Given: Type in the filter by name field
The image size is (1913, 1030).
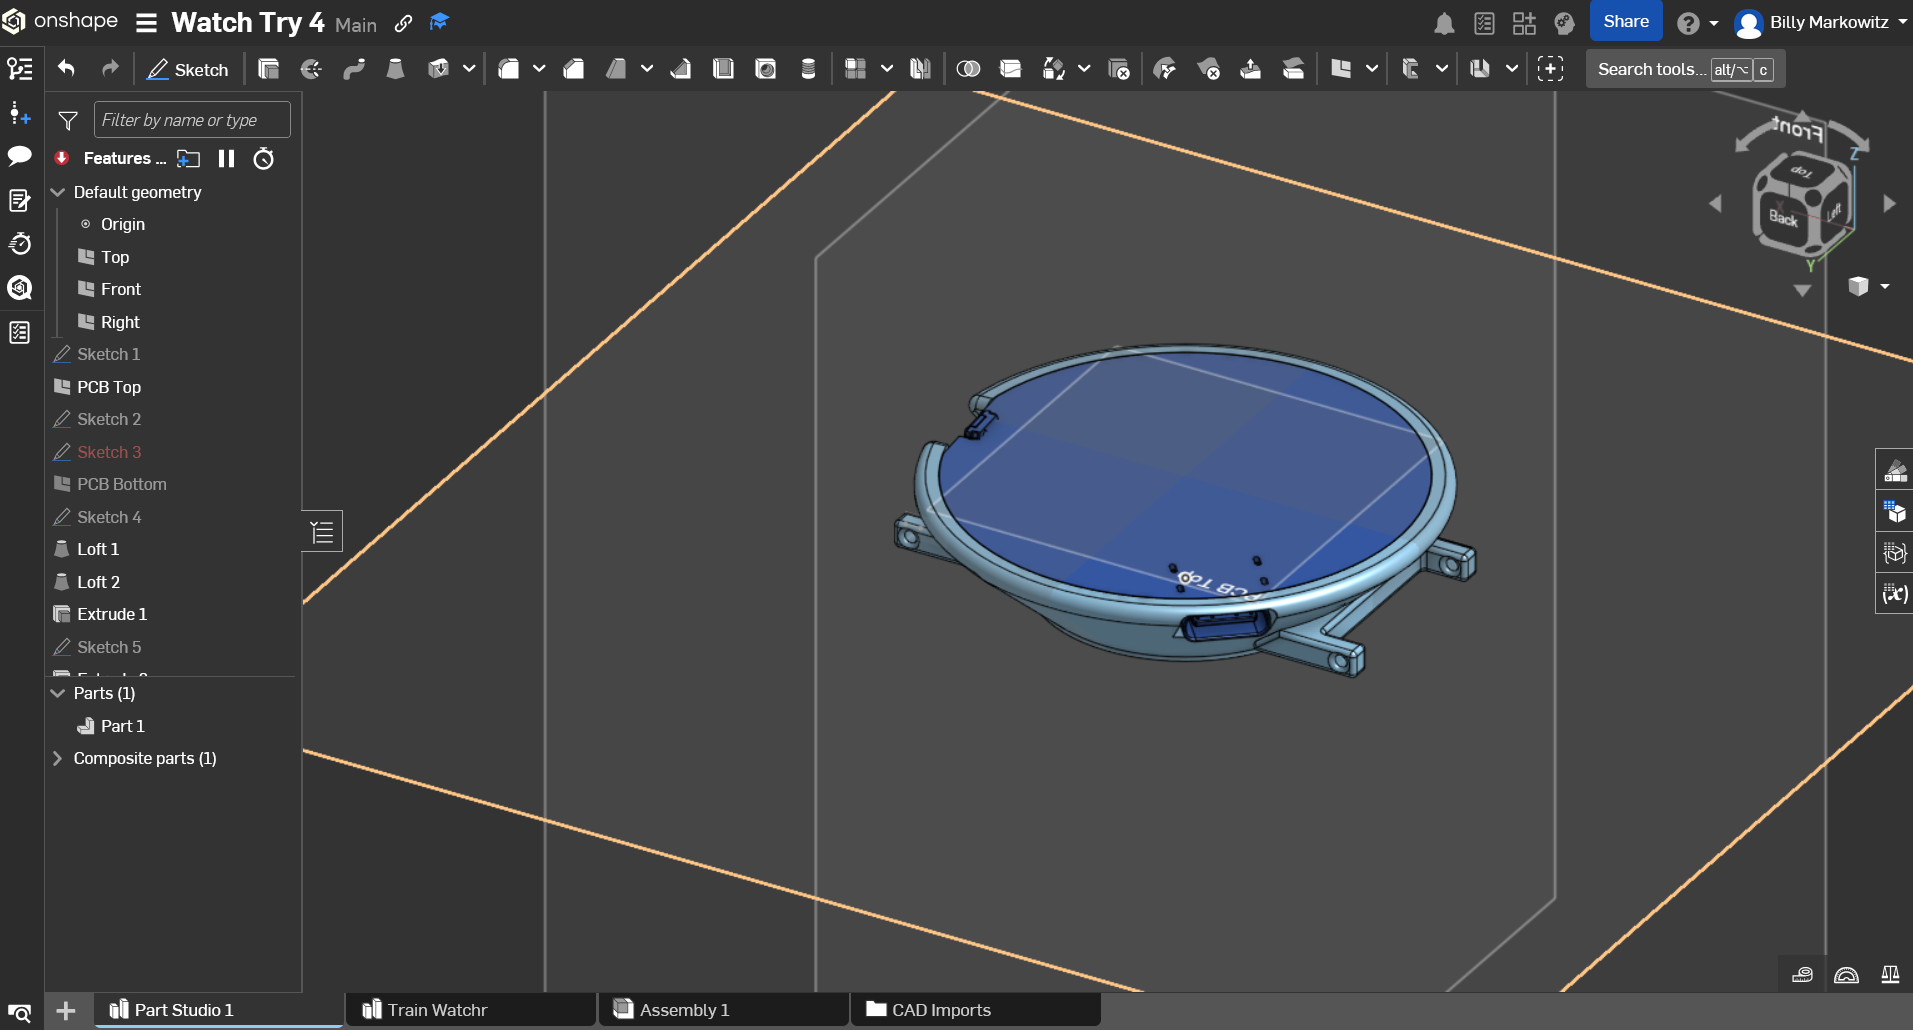Looking at the screenshot, I should click(191, 119).
